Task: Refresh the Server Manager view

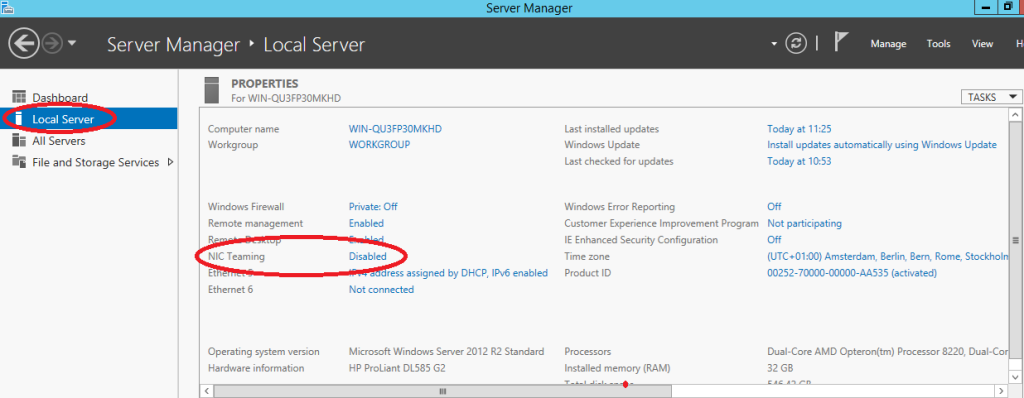Action: [x=795, y=44]
